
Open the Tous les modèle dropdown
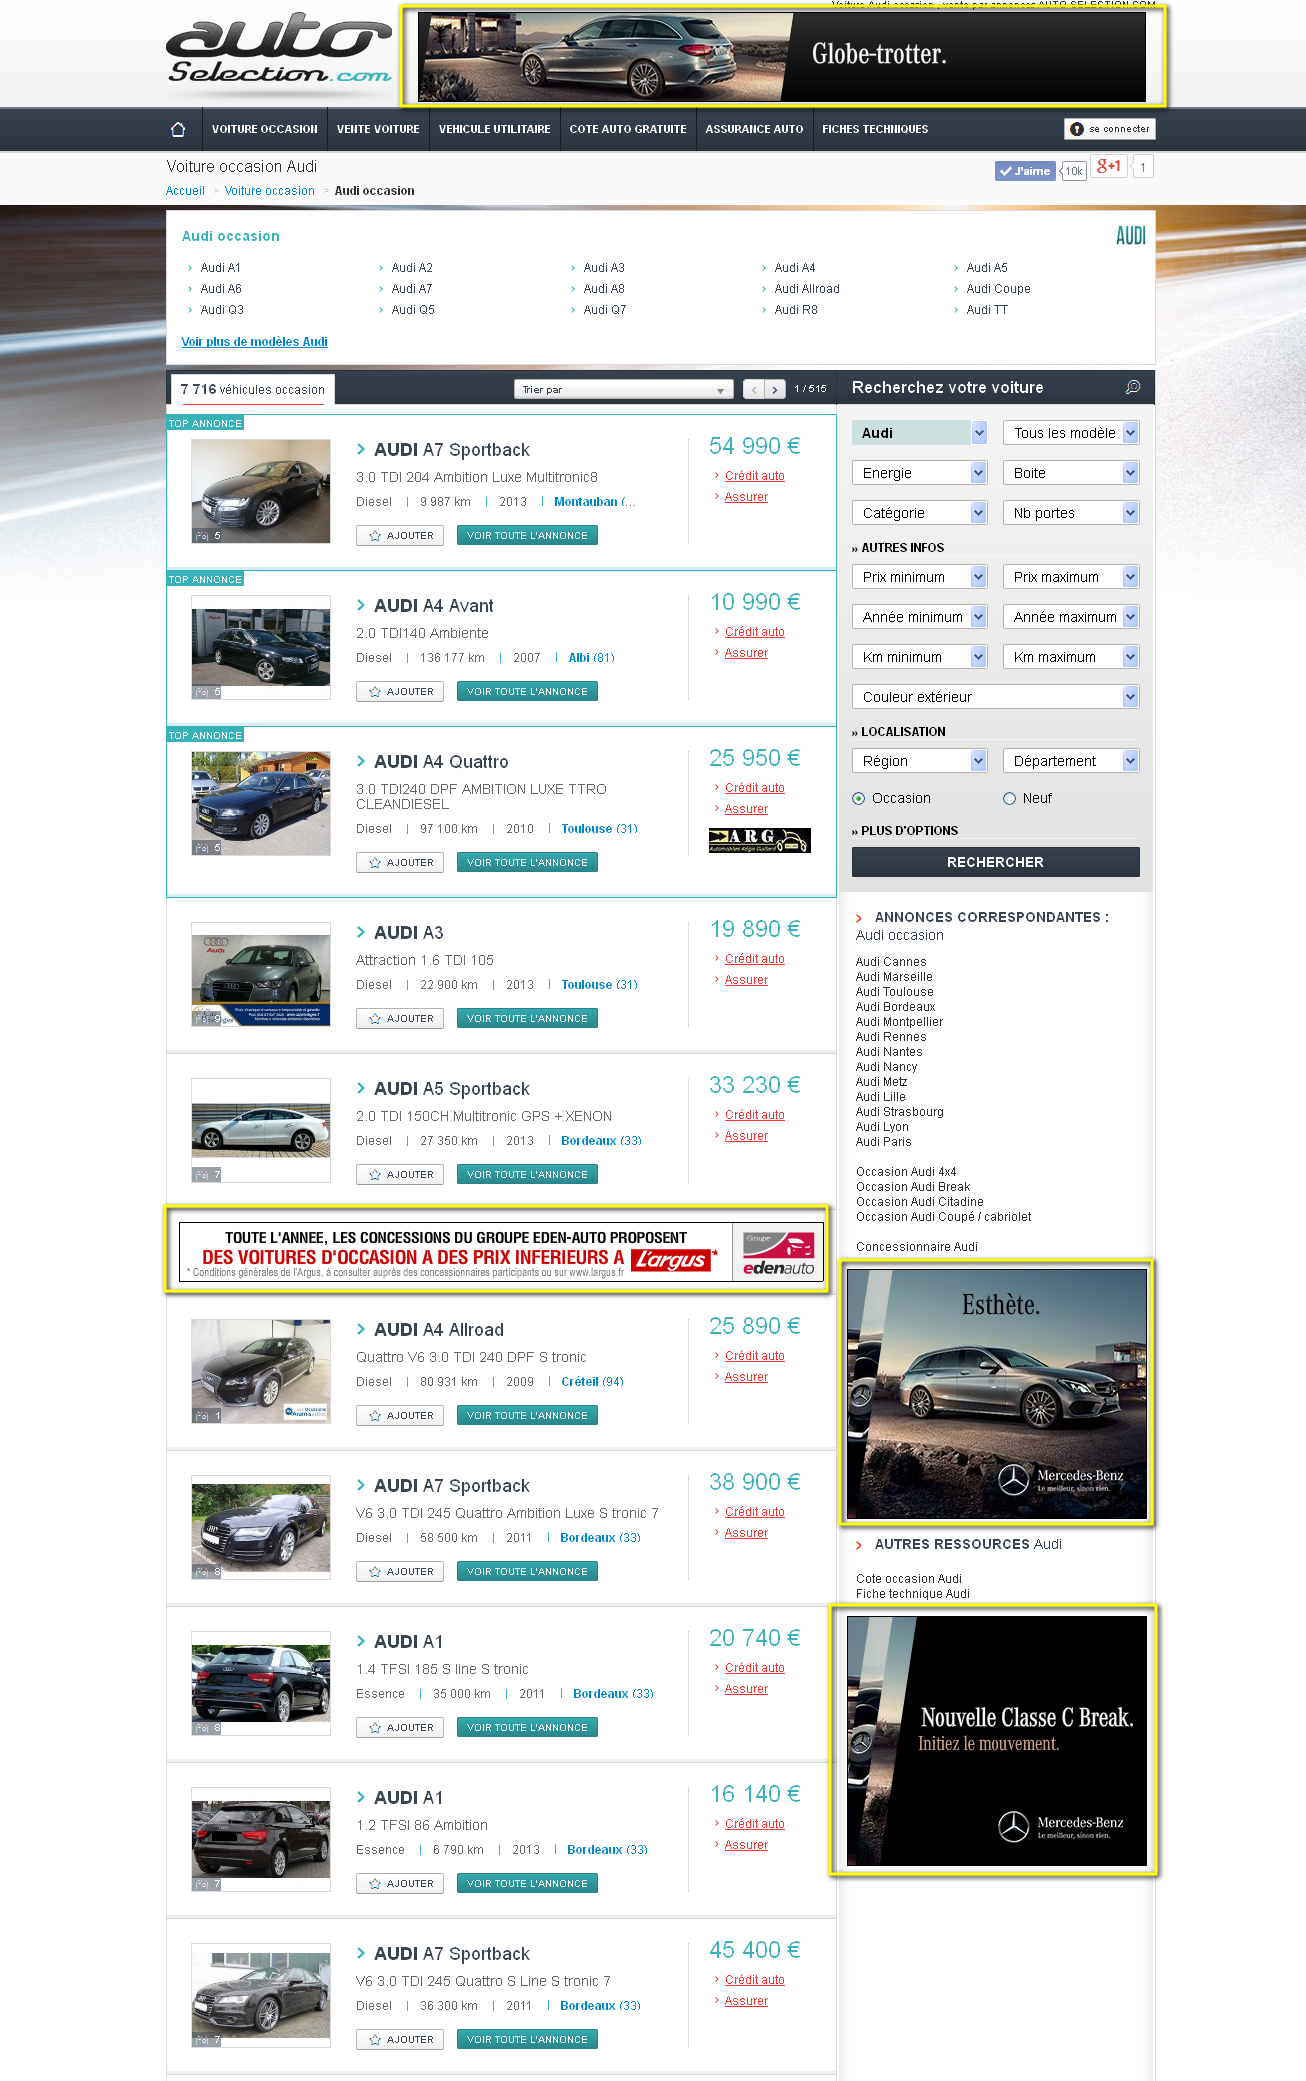tap(1071, 433)
